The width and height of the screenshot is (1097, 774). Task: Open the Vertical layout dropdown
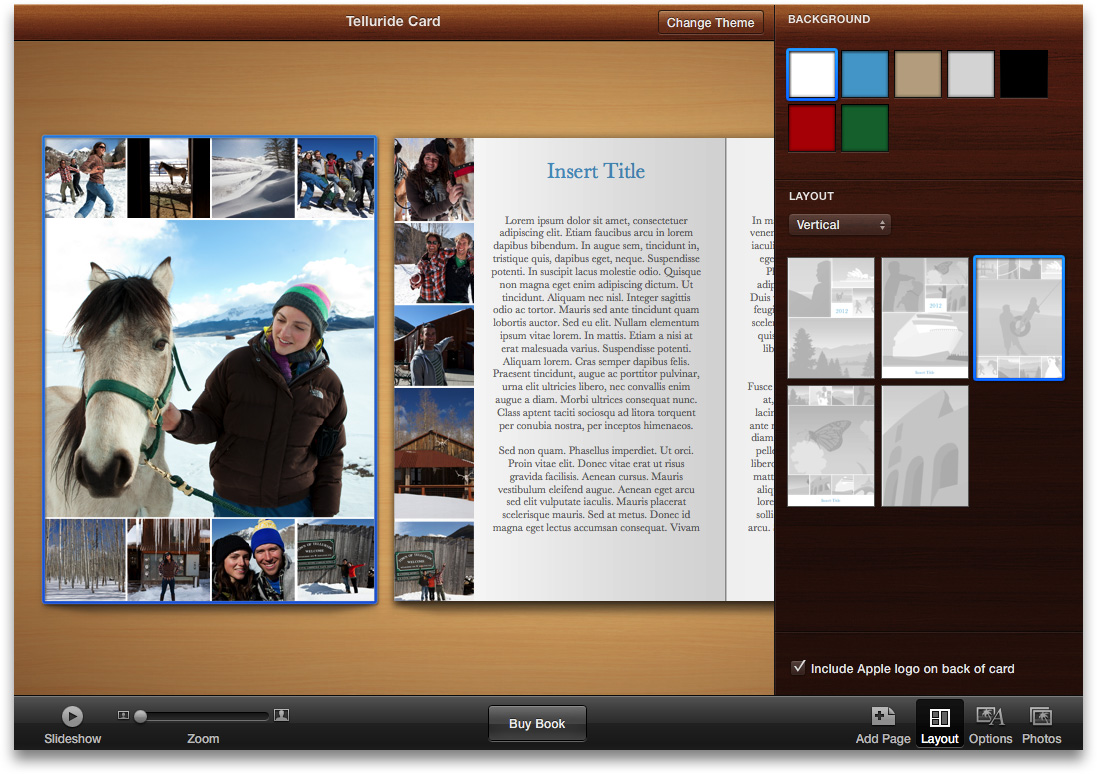click(840, 225)
